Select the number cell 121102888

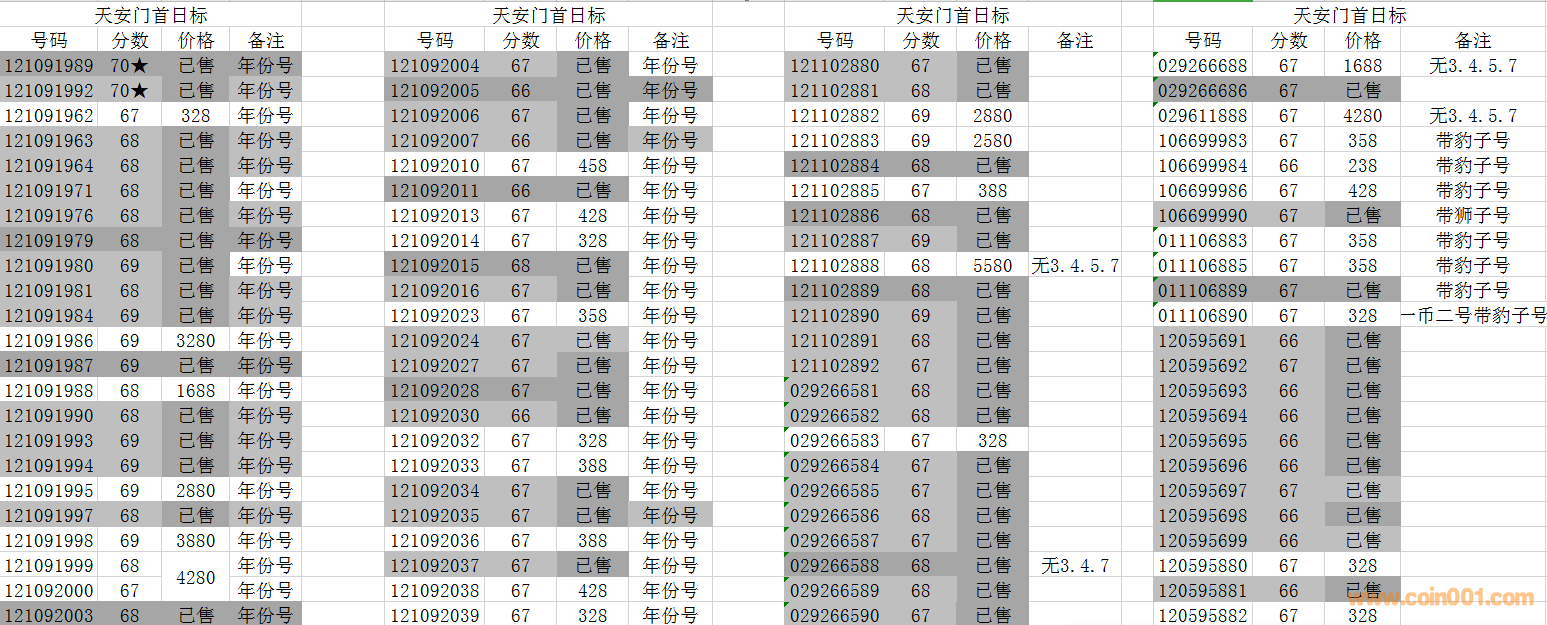point(835,266)
